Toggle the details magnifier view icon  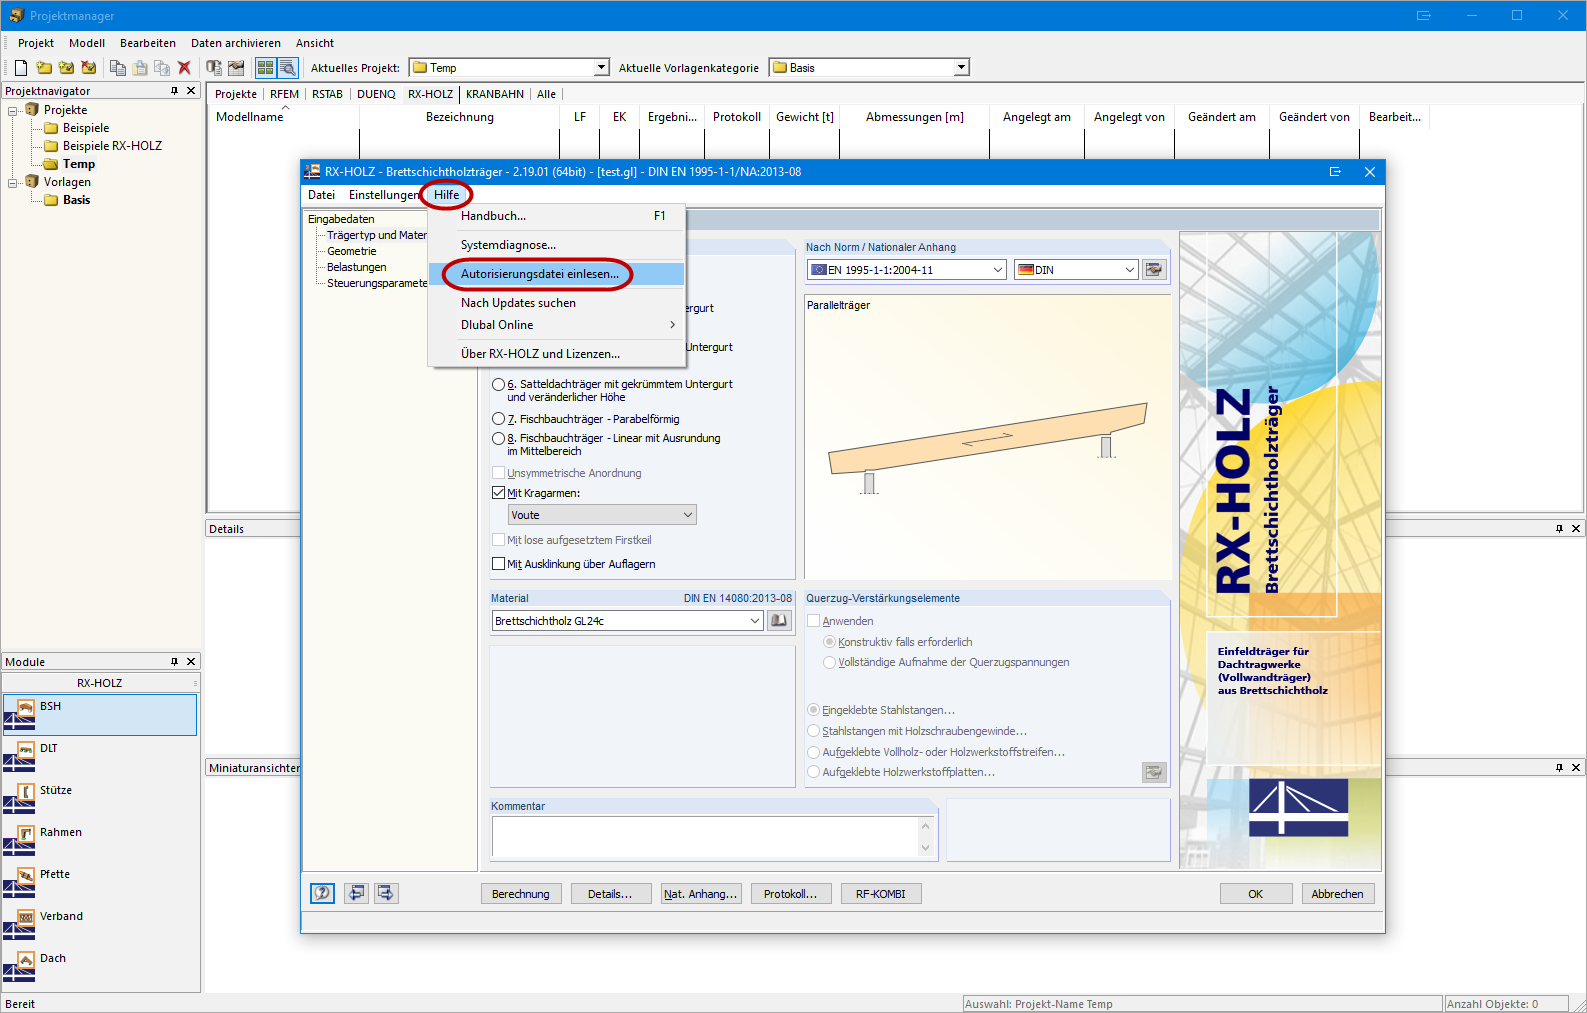(288, 68)
